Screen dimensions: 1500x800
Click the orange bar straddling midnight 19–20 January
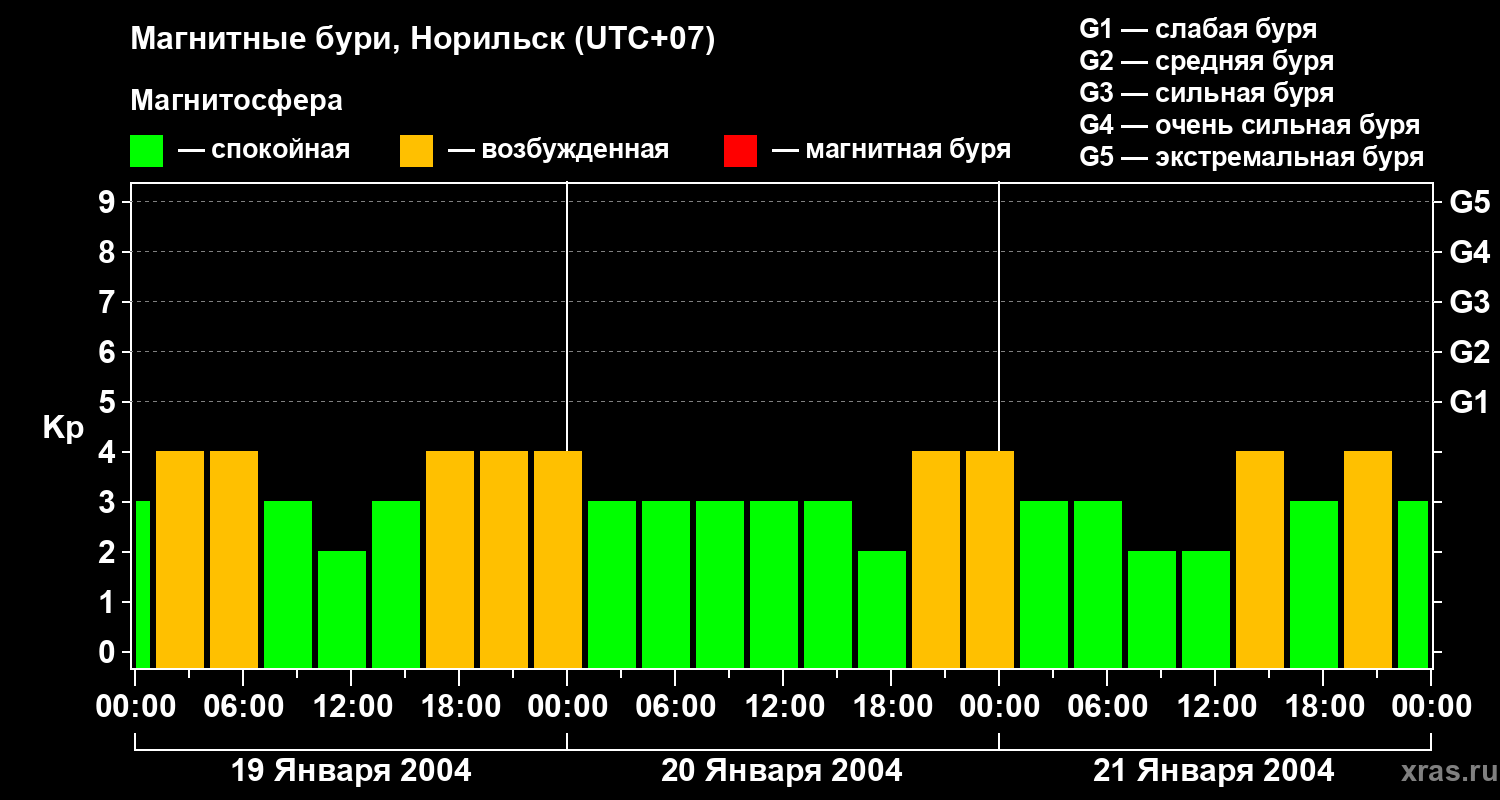(558, 559)
